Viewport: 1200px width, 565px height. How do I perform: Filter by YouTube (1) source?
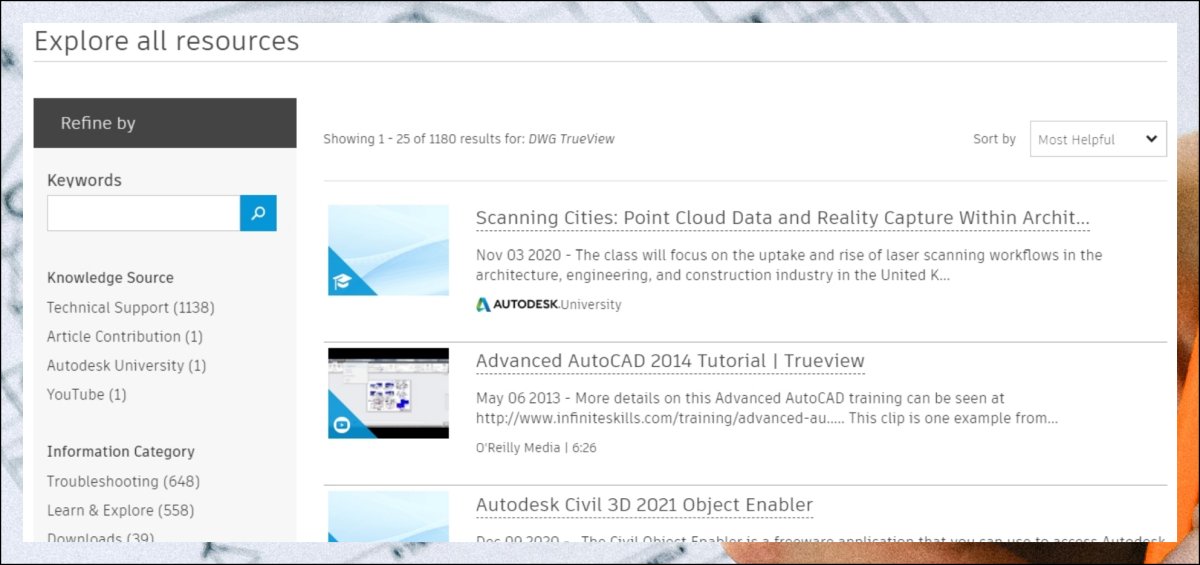pos(87,395)
